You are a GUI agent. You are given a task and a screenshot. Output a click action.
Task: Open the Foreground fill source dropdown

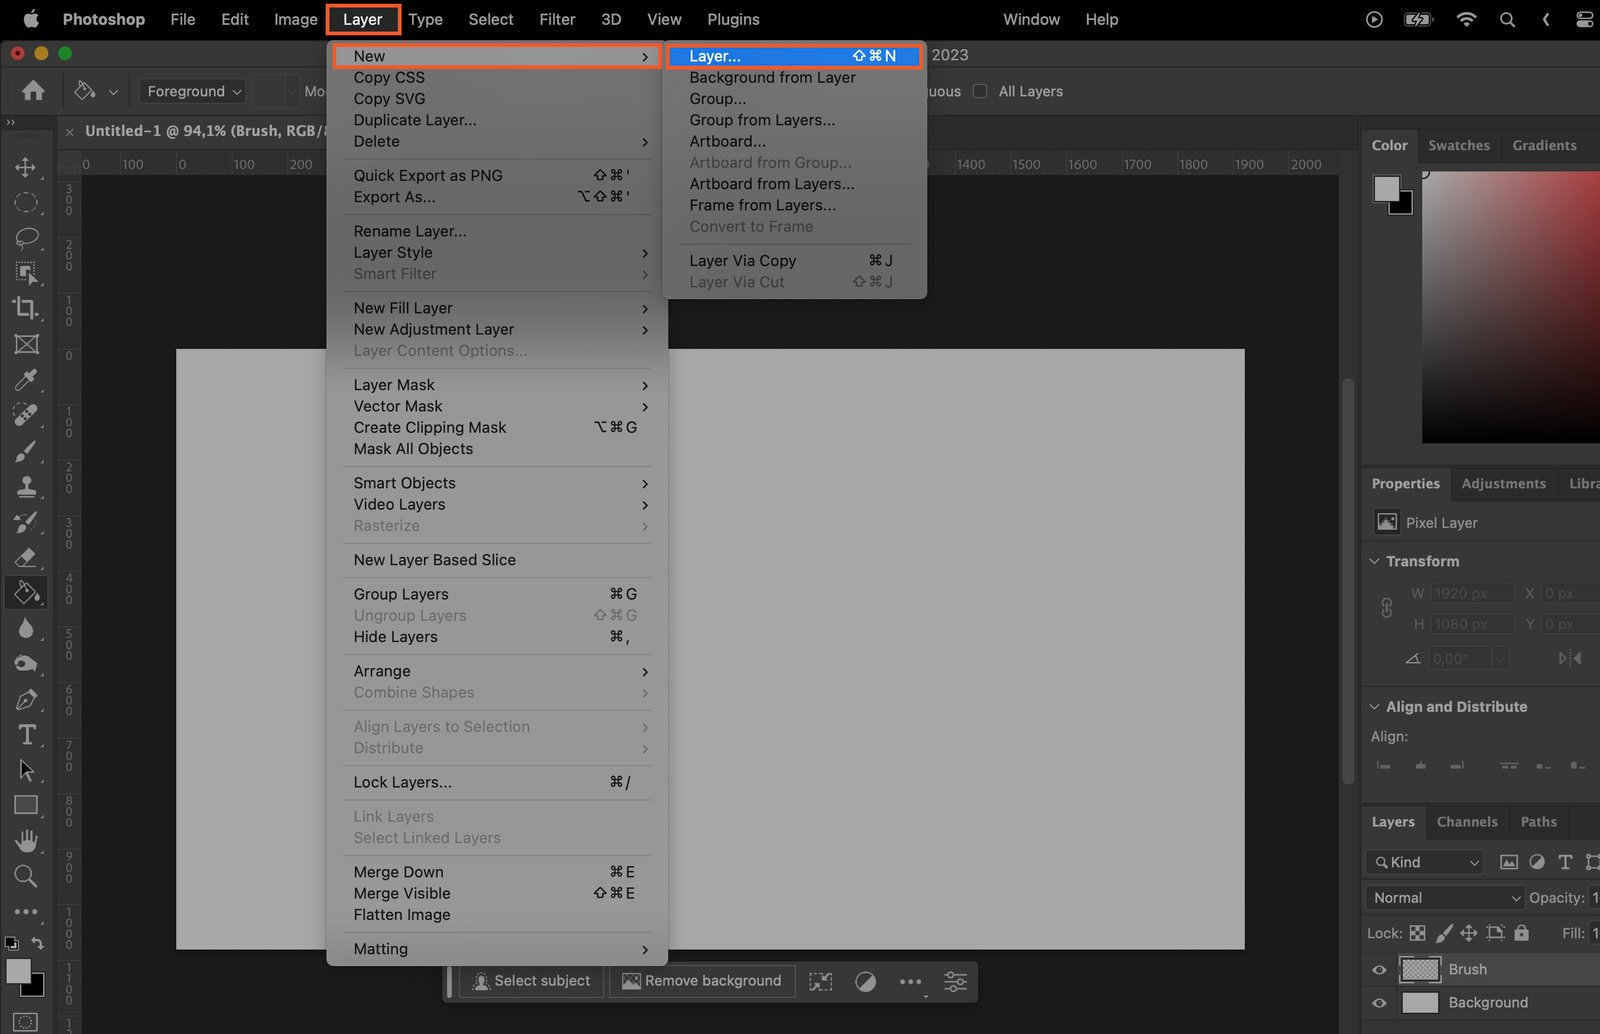click(x=194, y=91)
